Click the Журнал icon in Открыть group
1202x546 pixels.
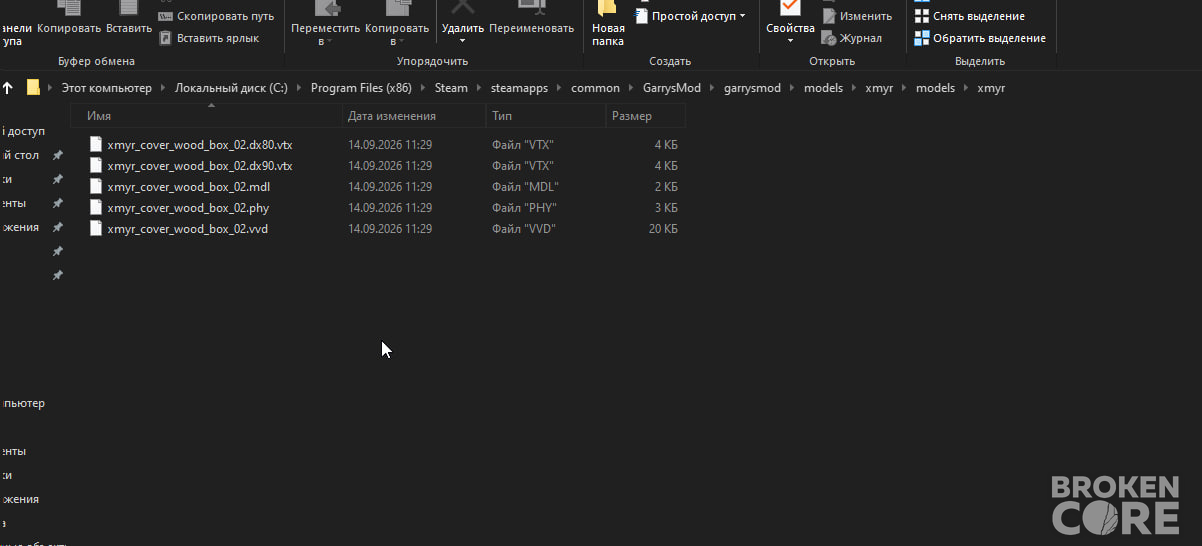tap(829, 38)
